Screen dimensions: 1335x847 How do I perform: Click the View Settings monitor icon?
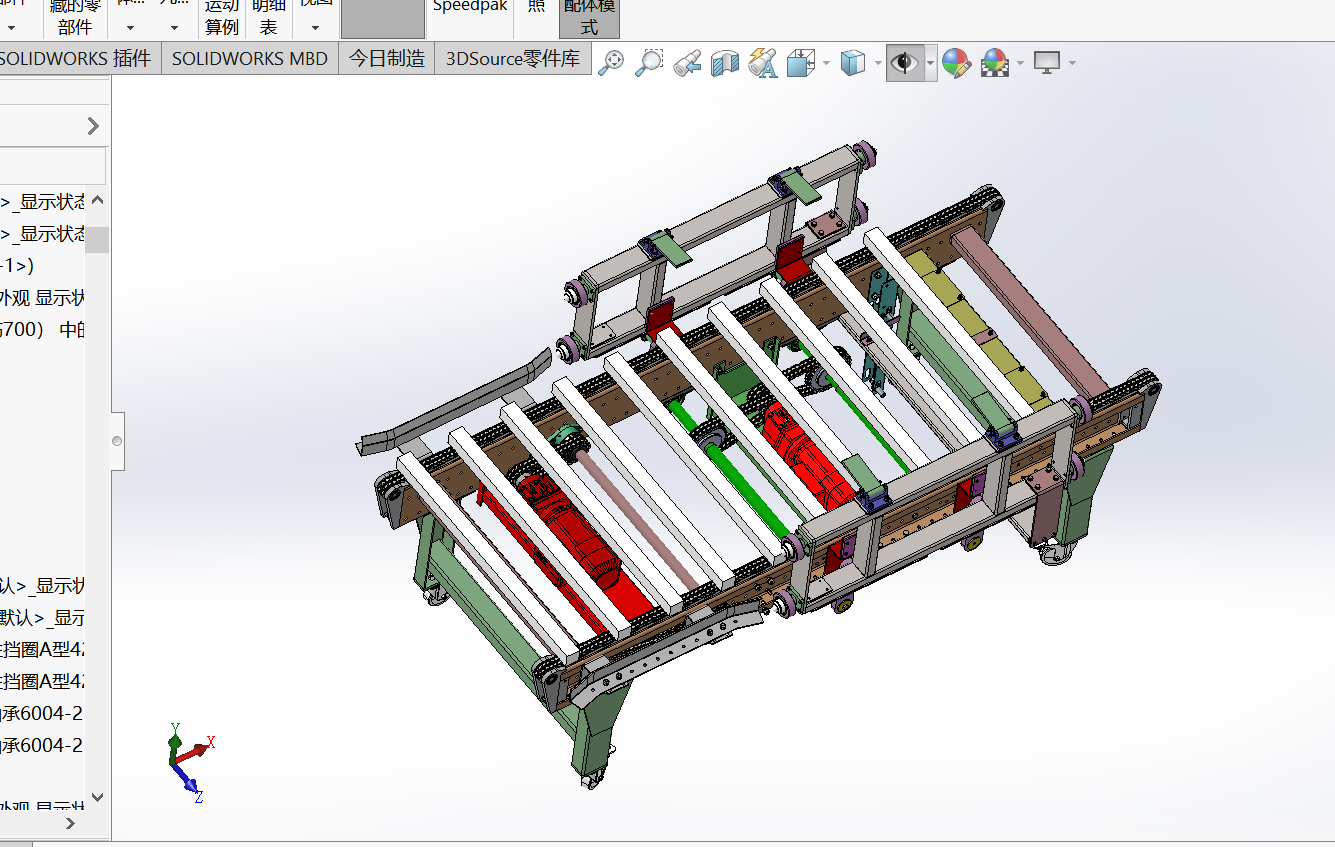coord(1047,63)
